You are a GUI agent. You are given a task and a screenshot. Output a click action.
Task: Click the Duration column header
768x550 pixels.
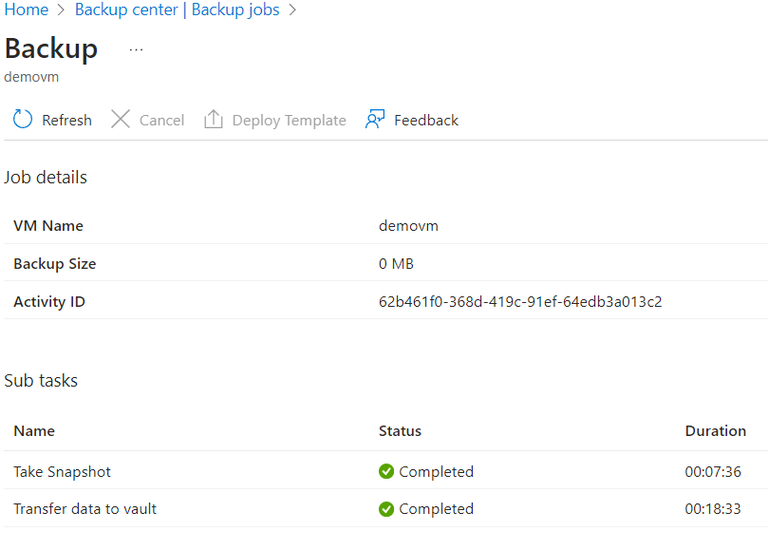click(x=715, y=431)
